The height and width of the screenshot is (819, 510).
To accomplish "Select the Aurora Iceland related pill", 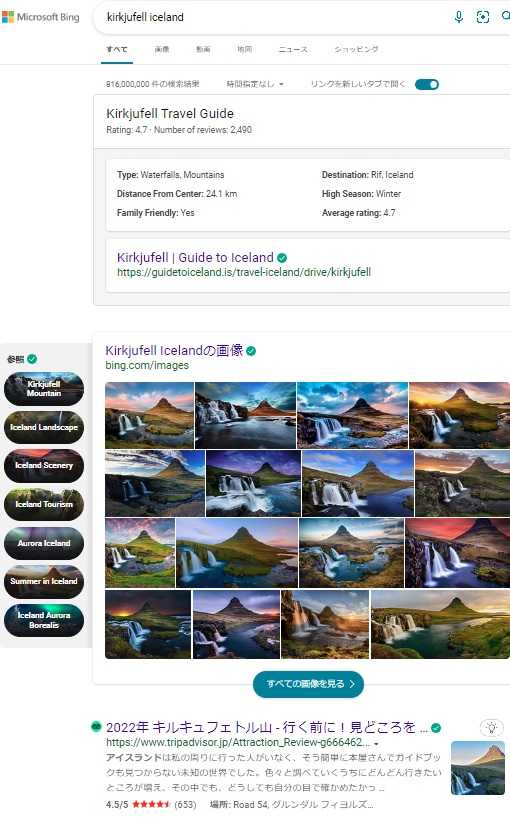I will (x=44, y=543).
